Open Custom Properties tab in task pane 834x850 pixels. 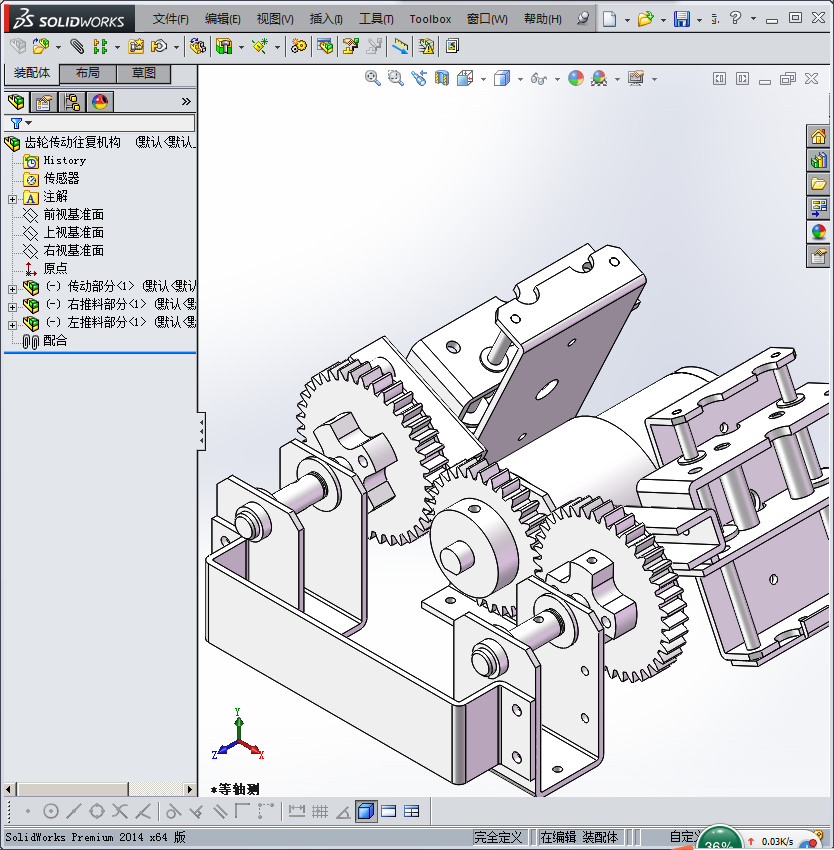819,256
